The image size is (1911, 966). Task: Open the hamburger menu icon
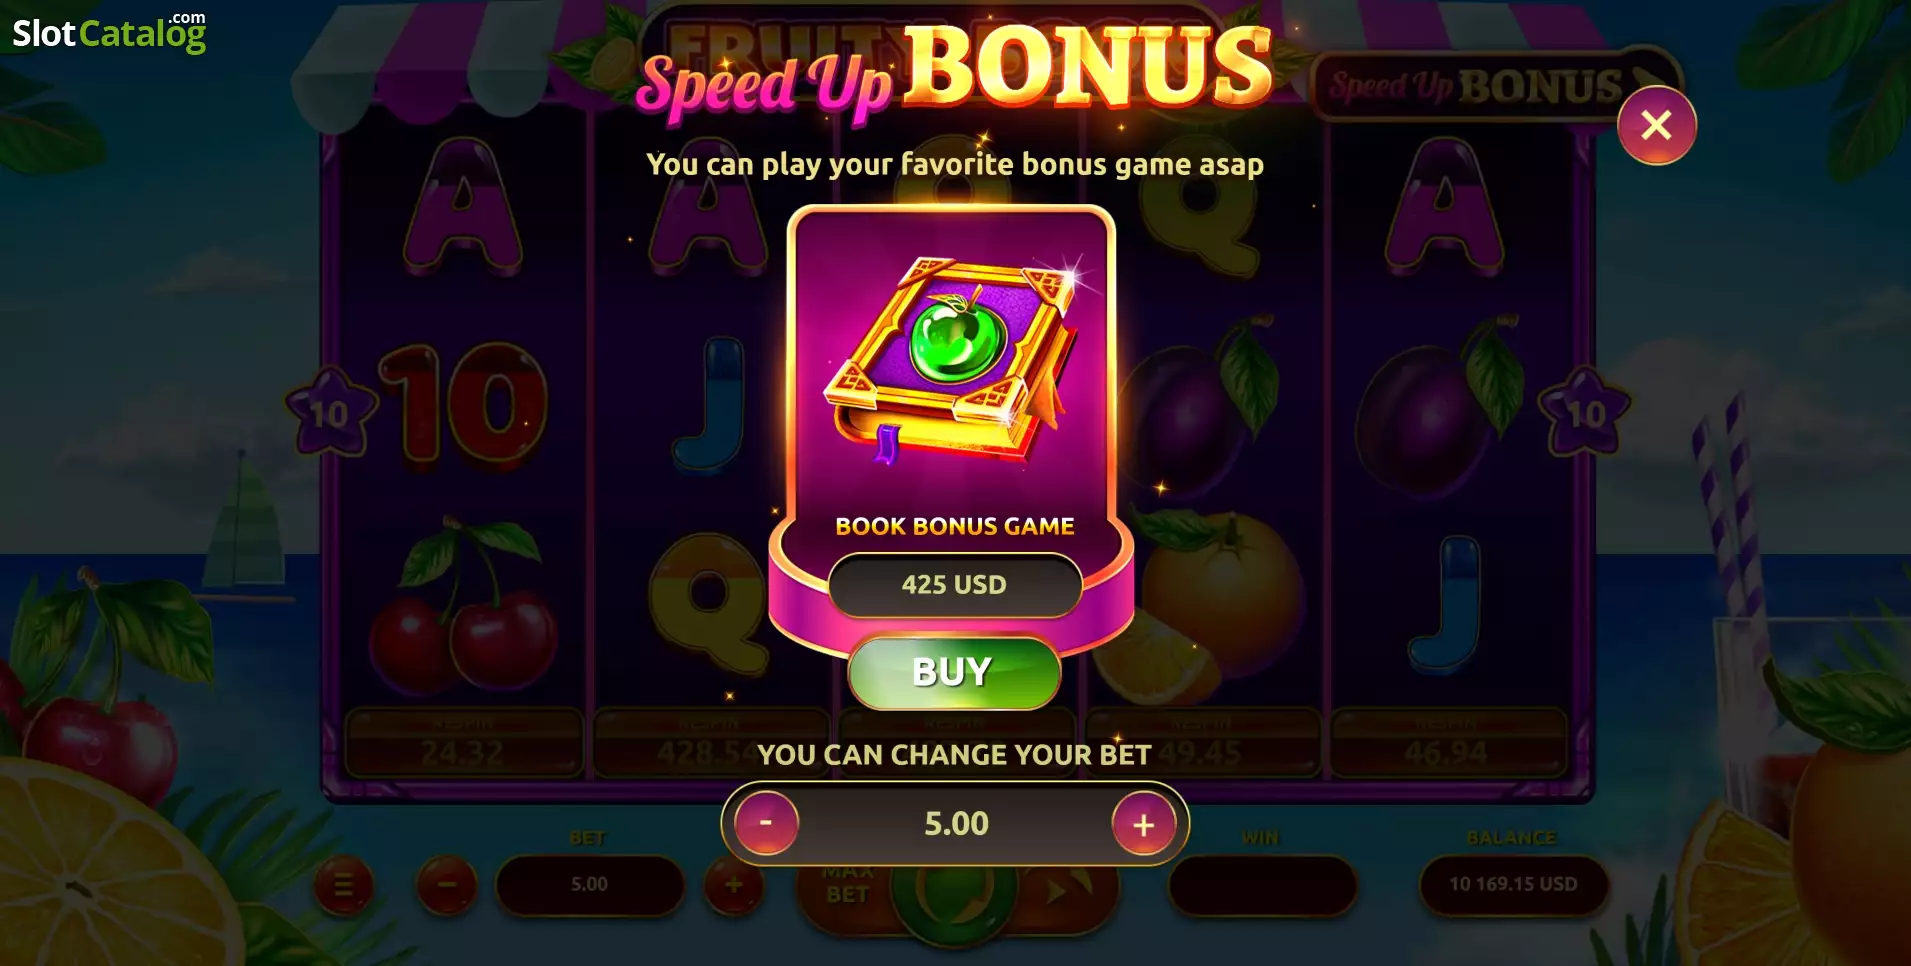pyautogui.click(x=343, y=885)
